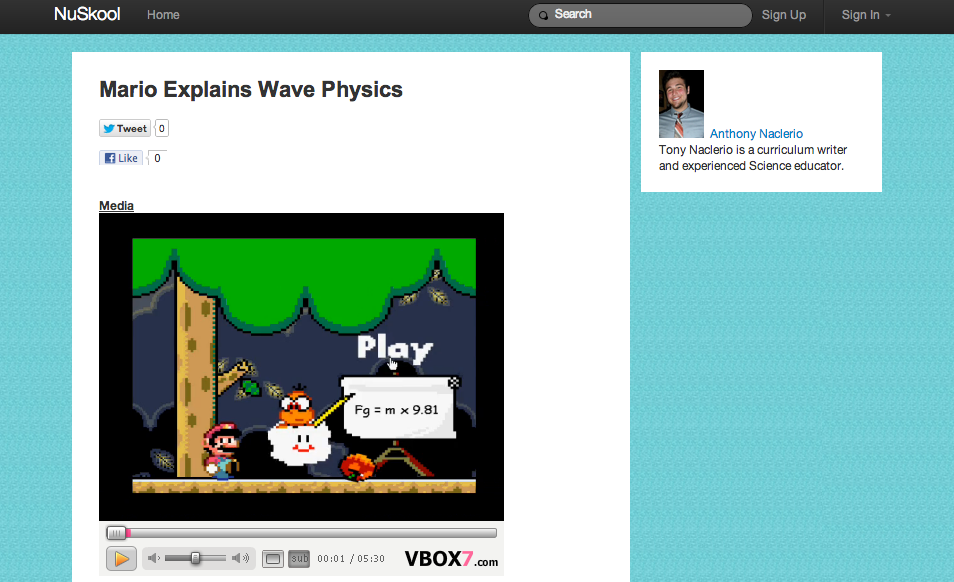Image resolution: width=954 pixels, height=582 pixels.
Task: Click the Tony Naclerio bio description text
Action: click(753, 158)
